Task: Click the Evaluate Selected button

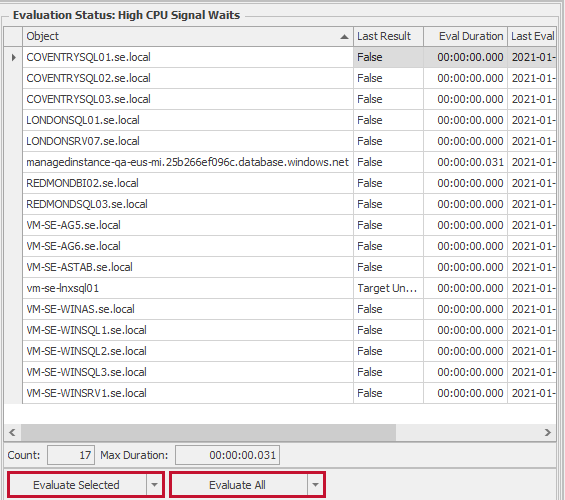Action: point(77,485)
